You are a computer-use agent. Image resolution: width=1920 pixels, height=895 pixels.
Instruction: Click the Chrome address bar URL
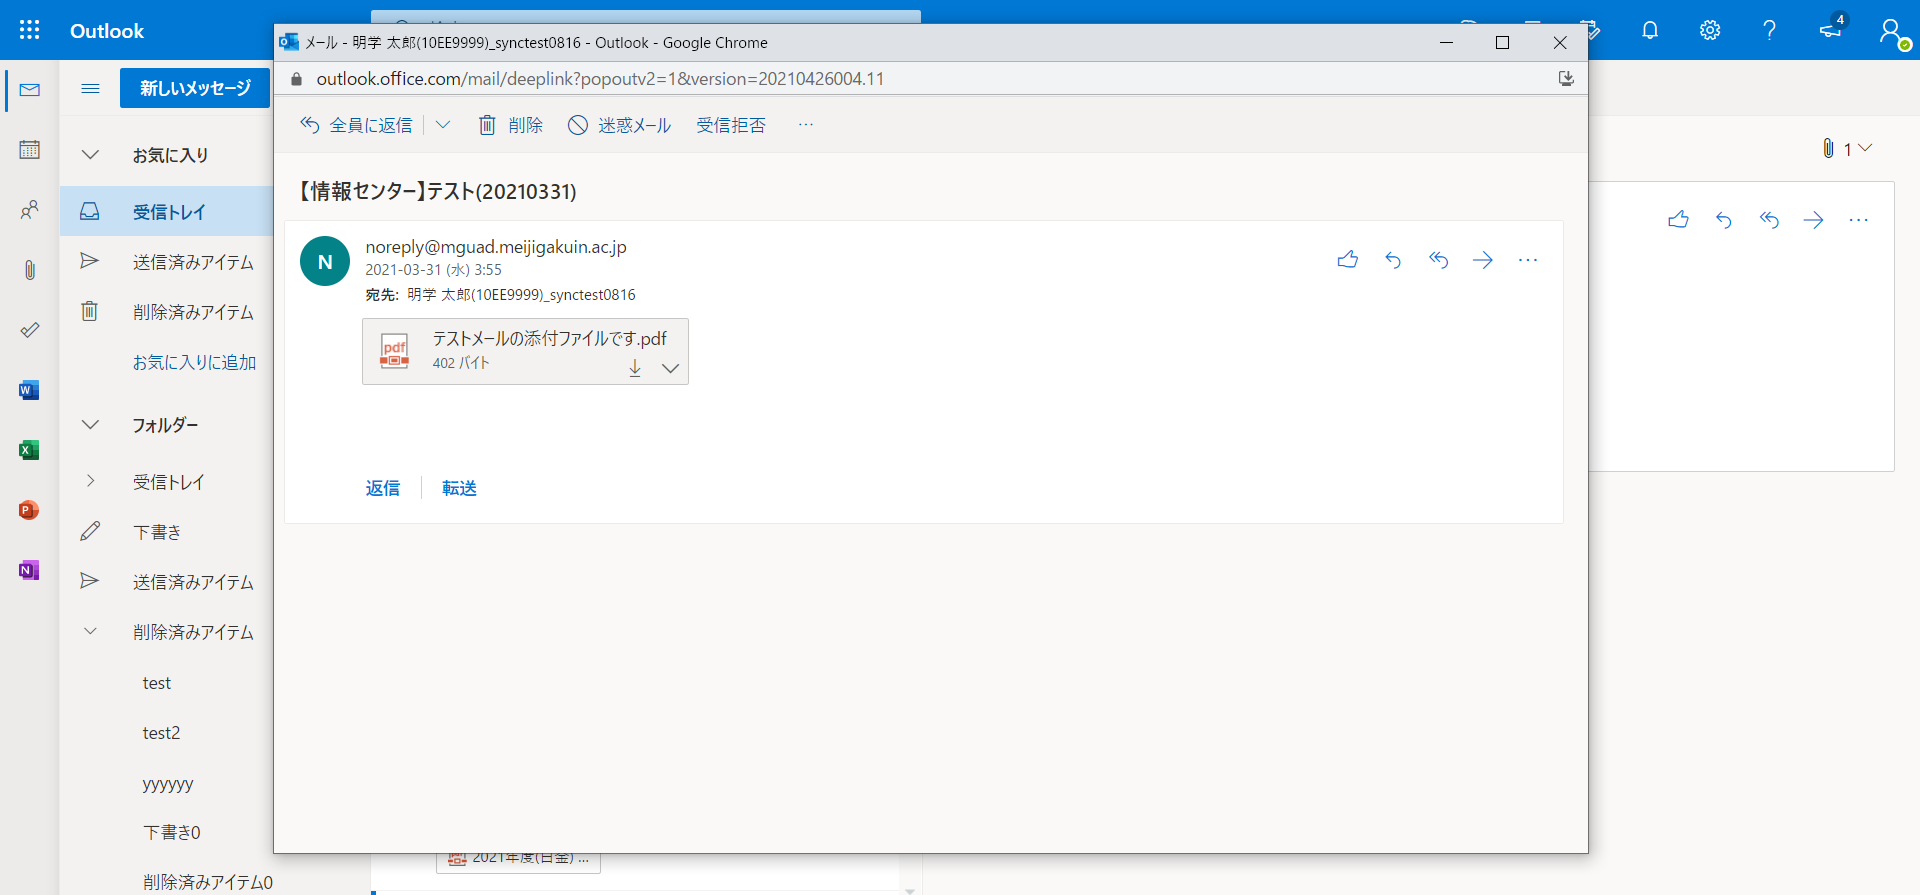point(600,79)
